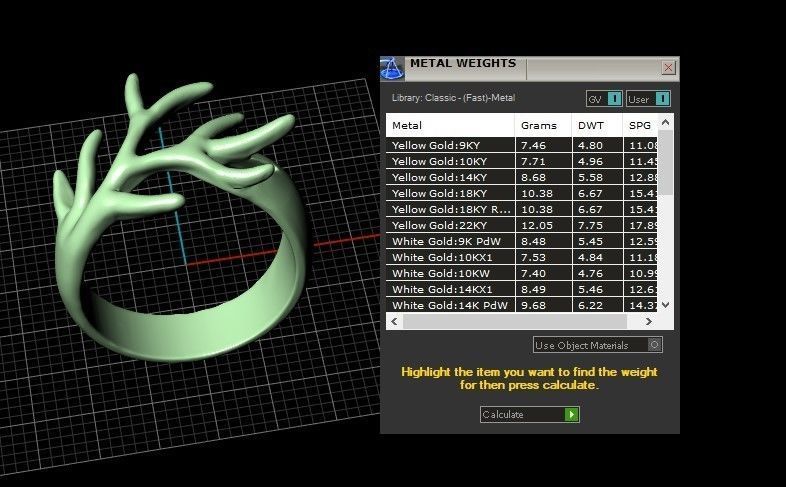Close the Metal Weights panel

pyautogui.click(x=668, y=68)
